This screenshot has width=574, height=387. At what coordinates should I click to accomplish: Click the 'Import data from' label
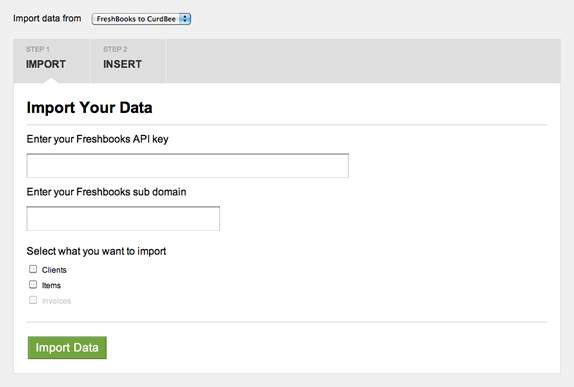(x=47, y=18)
